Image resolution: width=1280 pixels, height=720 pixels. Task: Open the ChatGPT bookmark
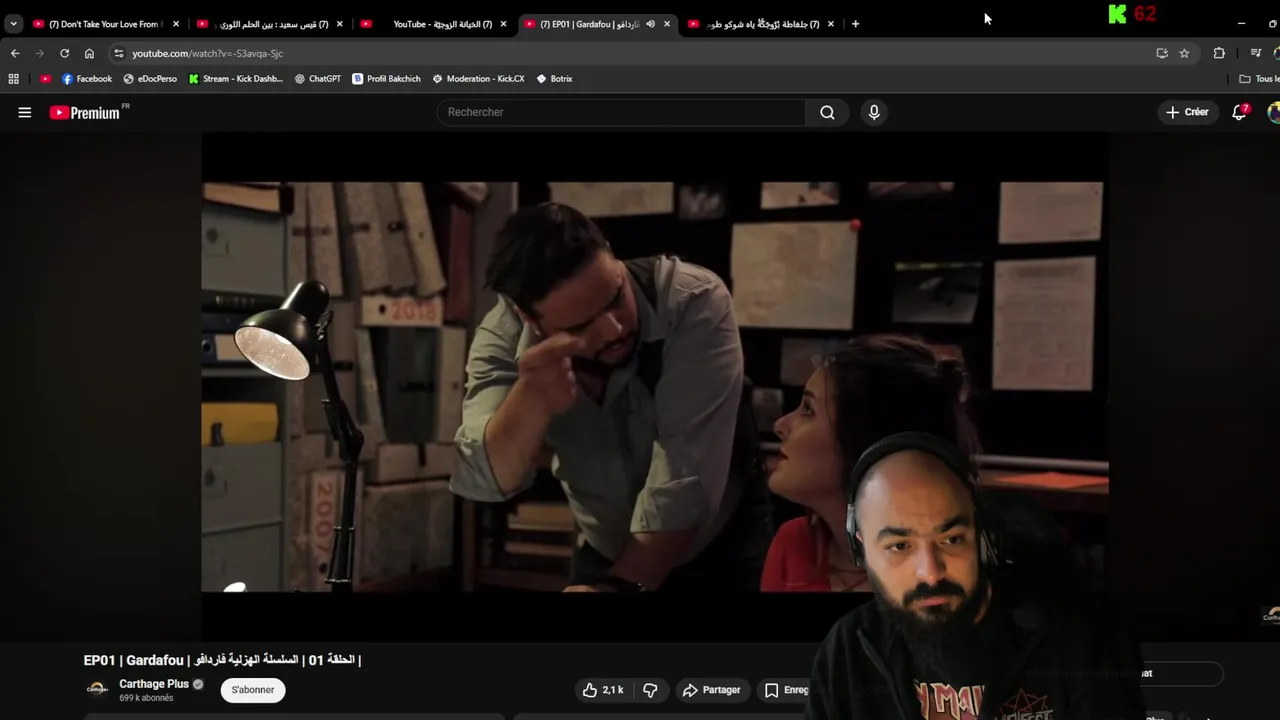[x=318, y=79]
